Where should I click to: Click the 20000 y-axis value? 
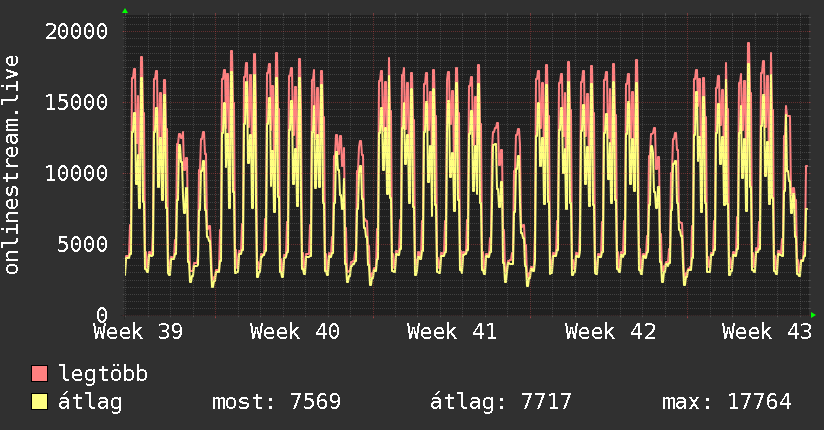click(x=77, y=32)
